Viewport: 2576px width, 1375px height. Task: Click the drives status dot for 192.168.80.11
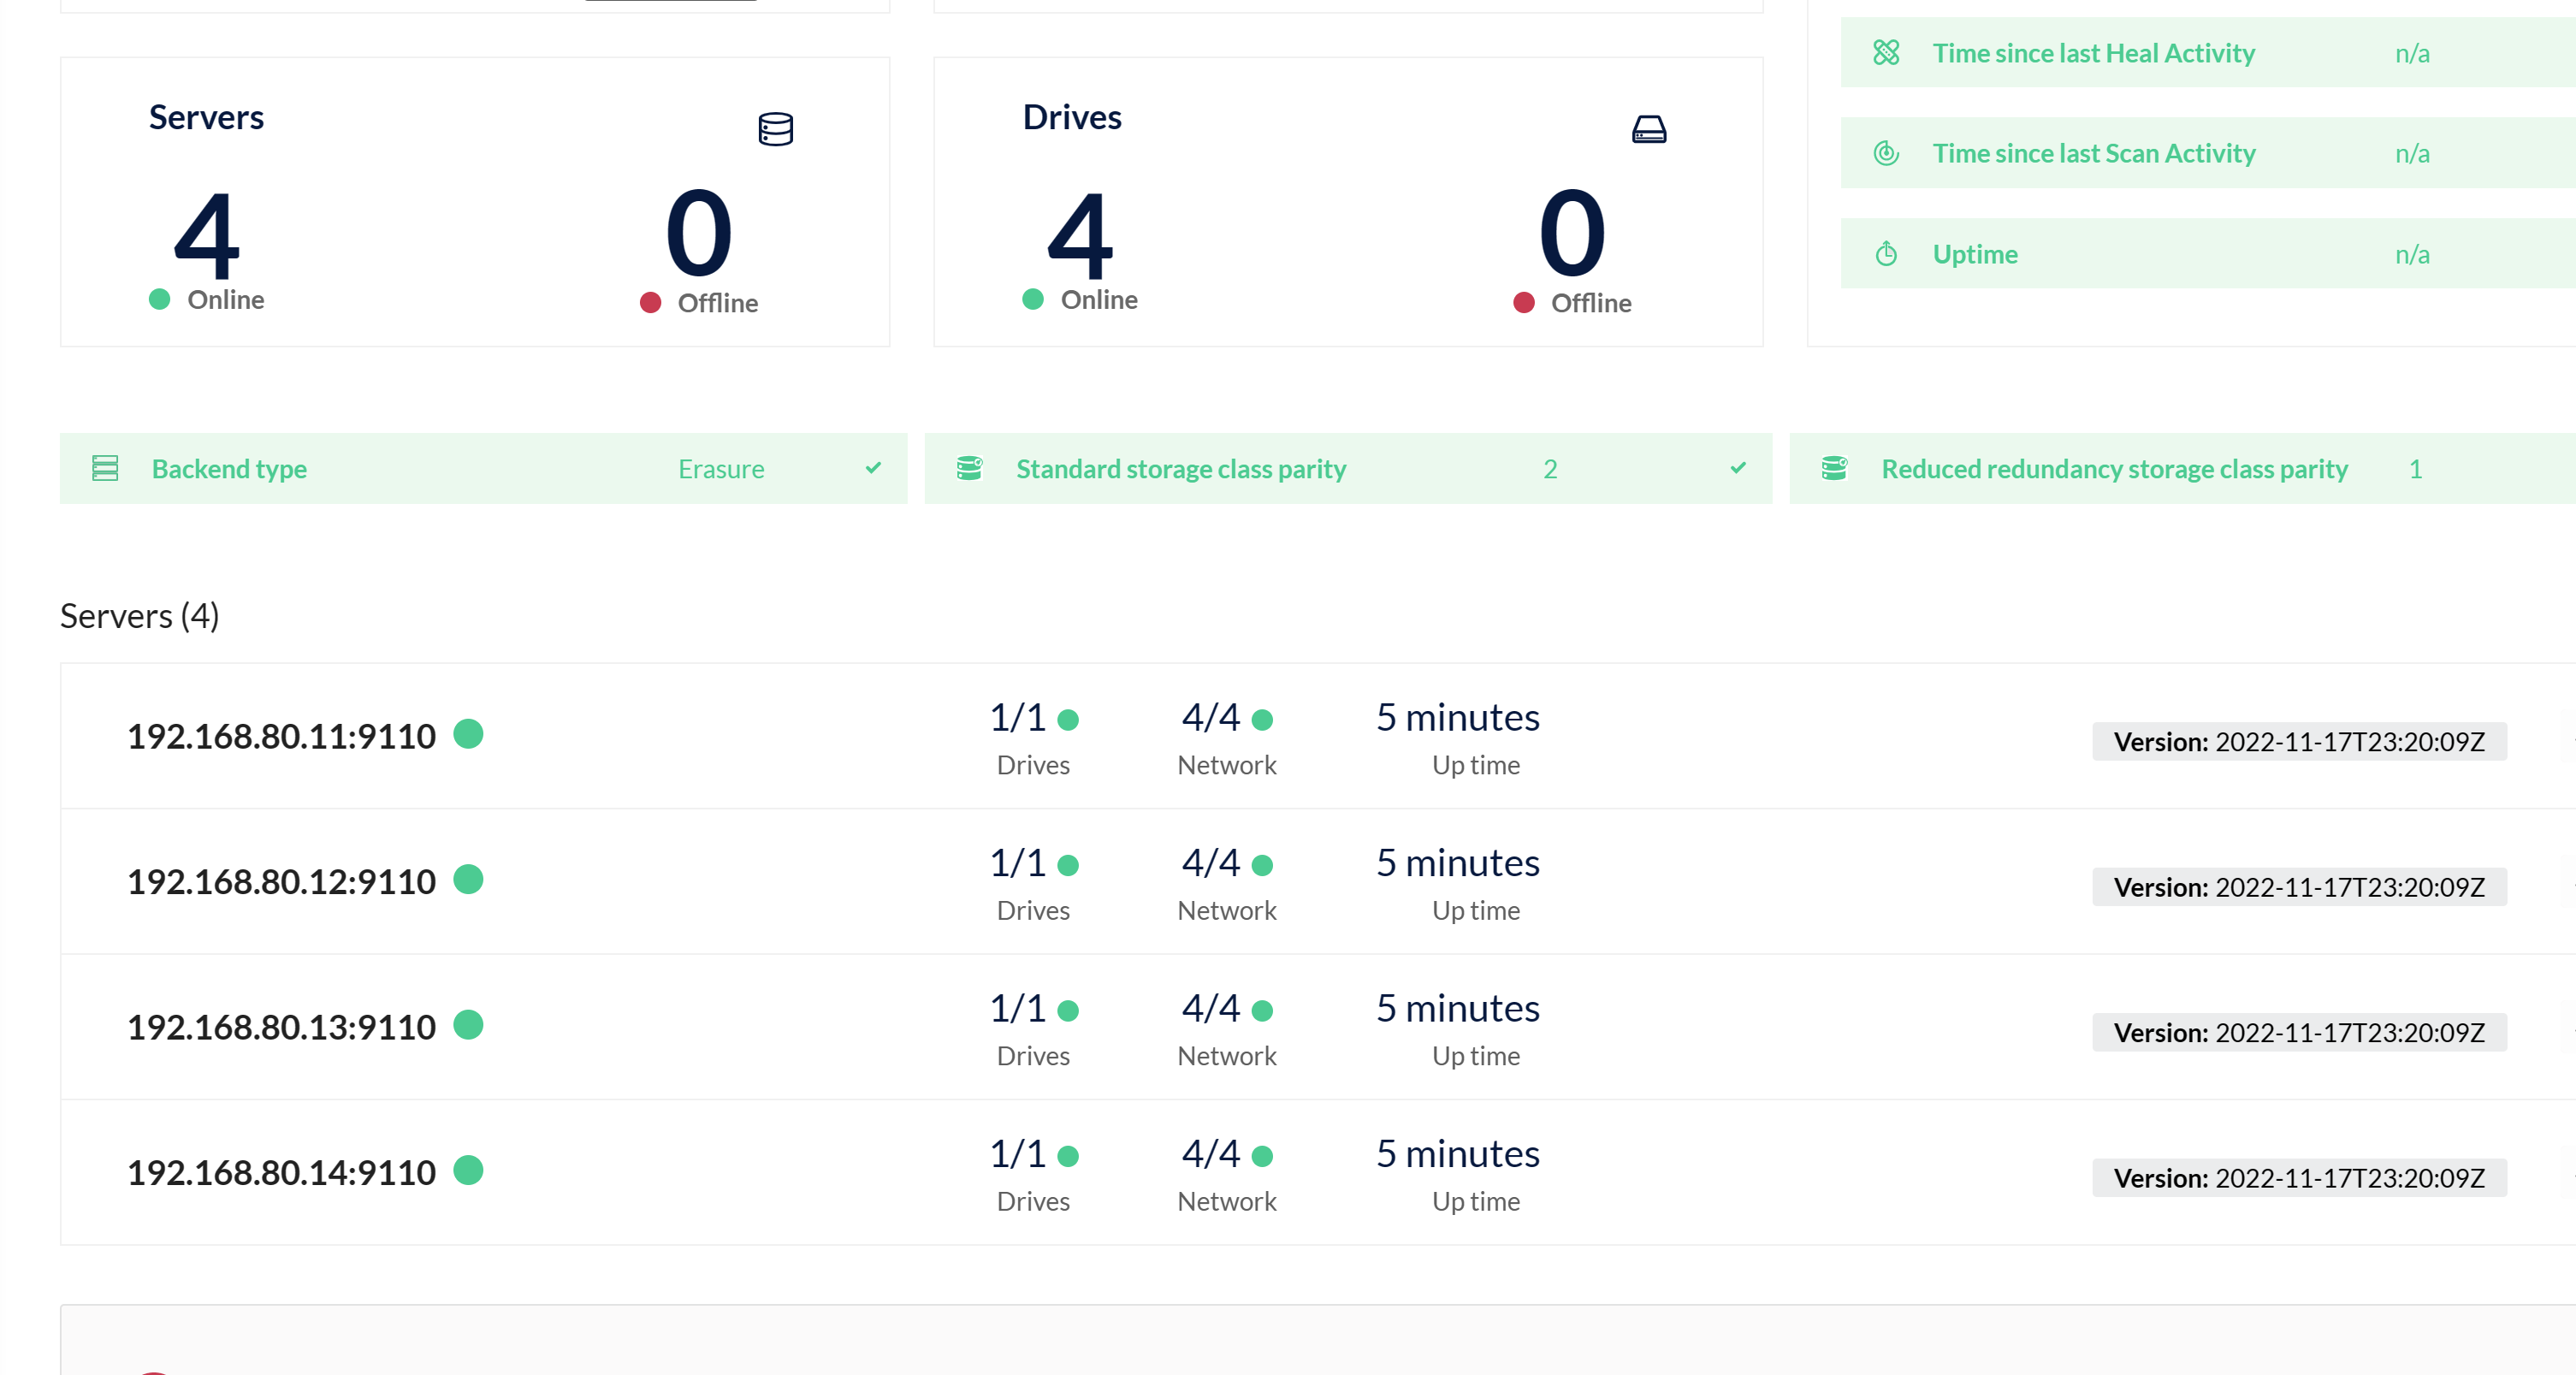point(1068,720)
